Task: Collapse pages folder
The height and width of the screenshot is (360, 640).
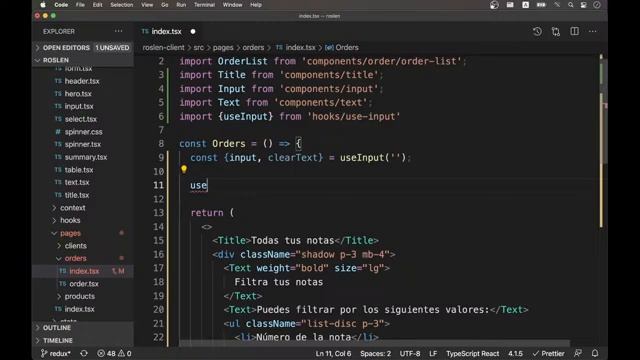Action: click(x=70, y=233)
